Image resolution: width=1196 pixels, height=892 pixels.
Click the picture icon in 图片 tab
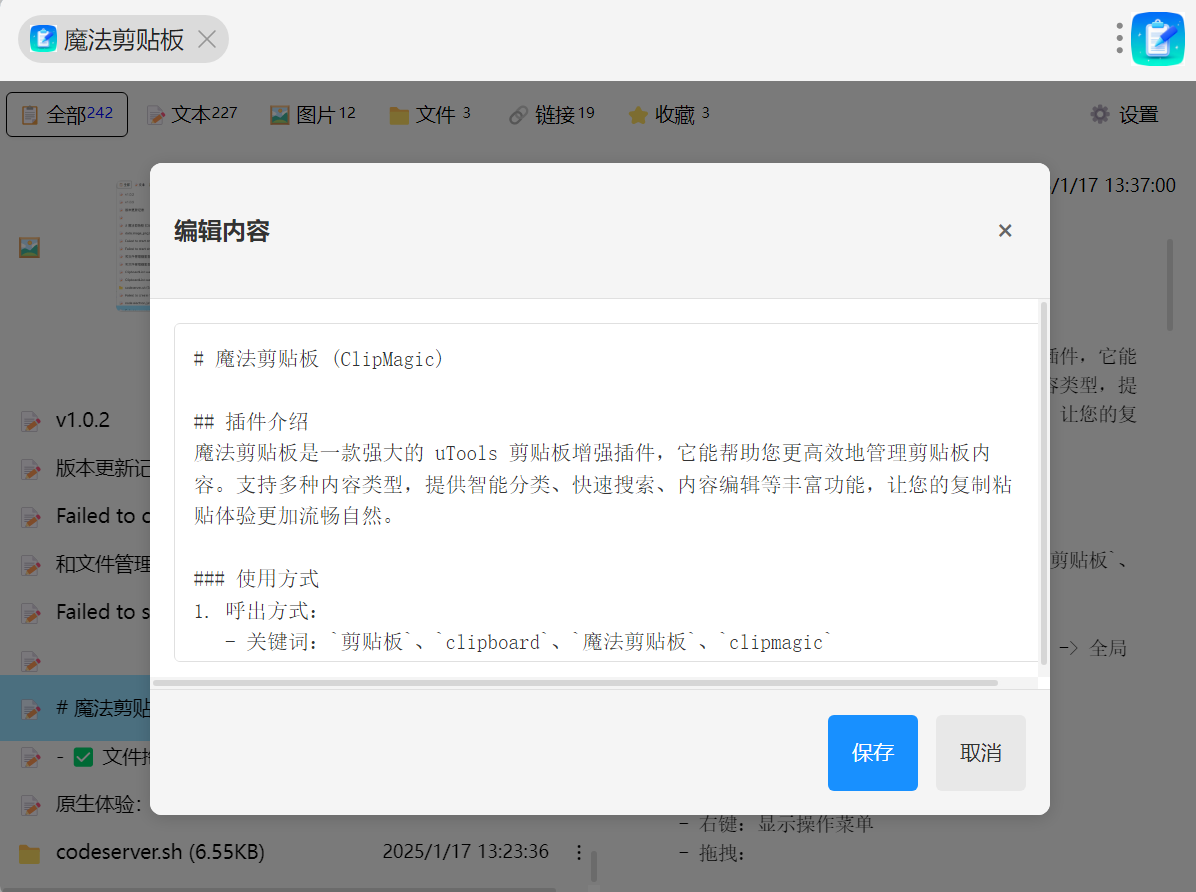[x=280, y=115]
